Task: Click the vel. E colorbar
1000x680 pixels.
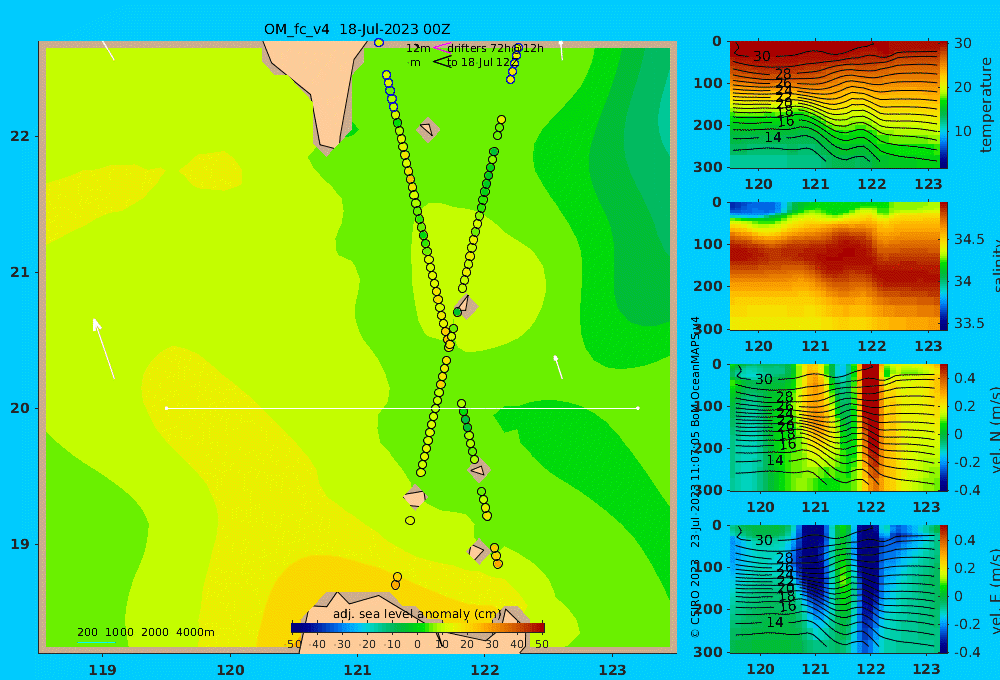Action: (943, 589)
